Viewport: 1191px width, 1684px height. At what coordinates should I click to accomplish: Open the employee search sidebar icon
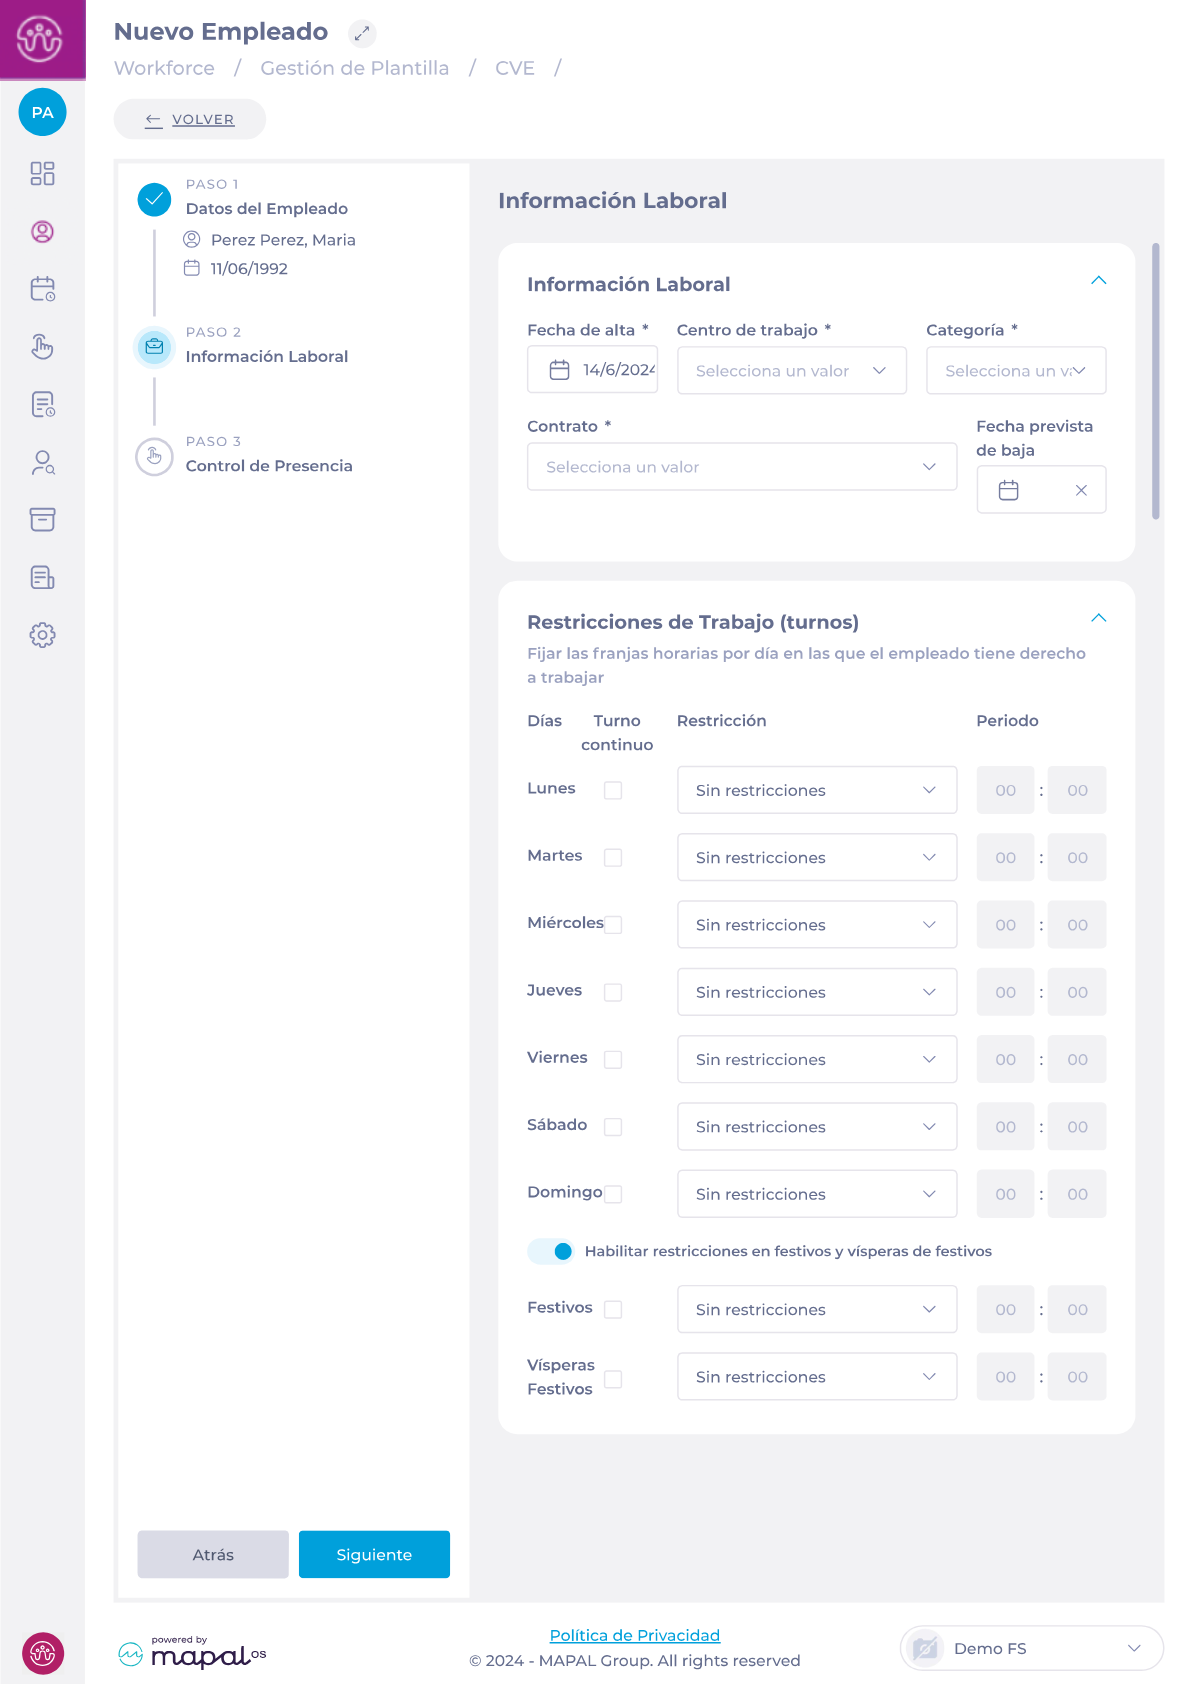point(42,462)
